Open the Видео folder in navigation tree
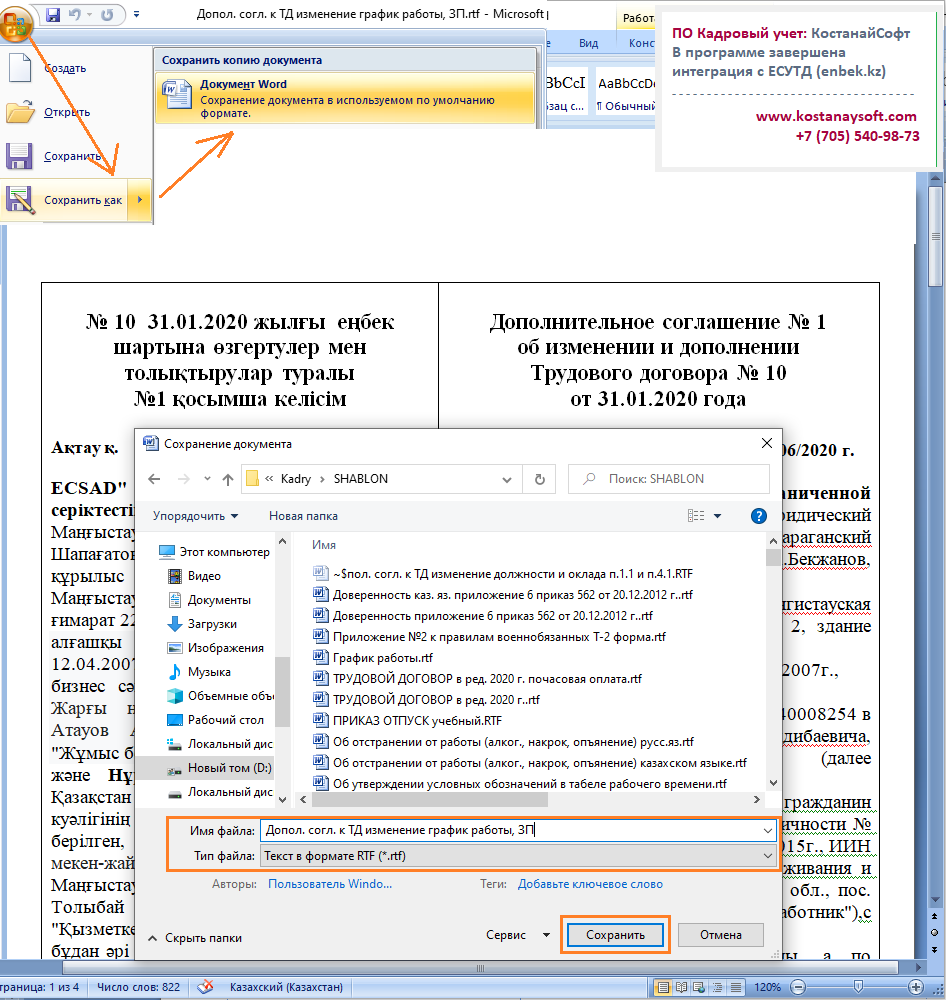This screenshot has height=1000, width=946. point(194,576)
